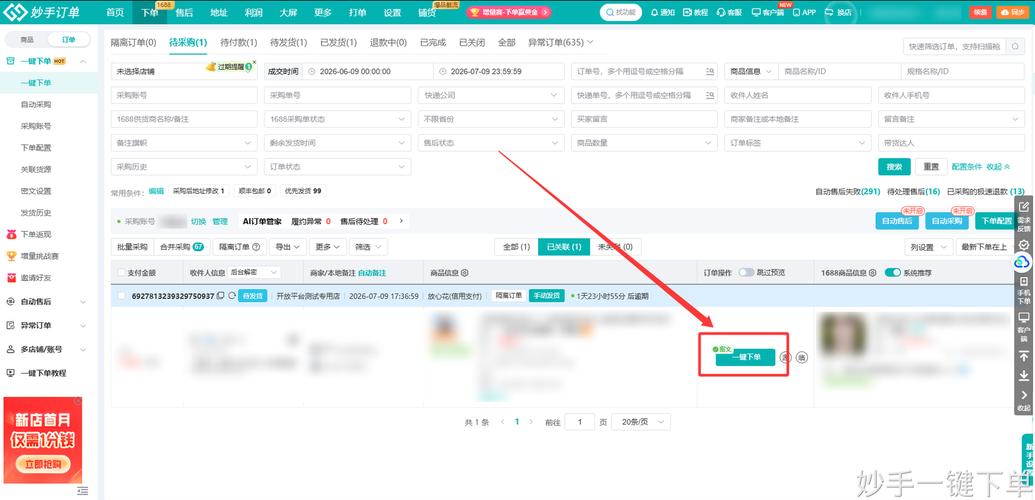
Task: Click the 客户端 monitor icon in header
Action: click(756, 13)
